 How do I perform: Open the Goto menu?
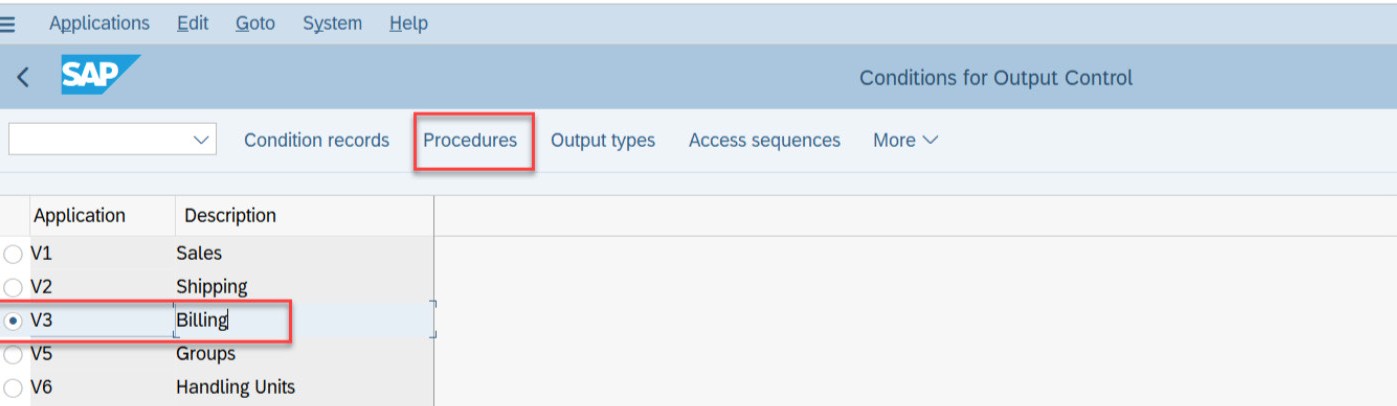pyautogui.click(x=255, y=23)
